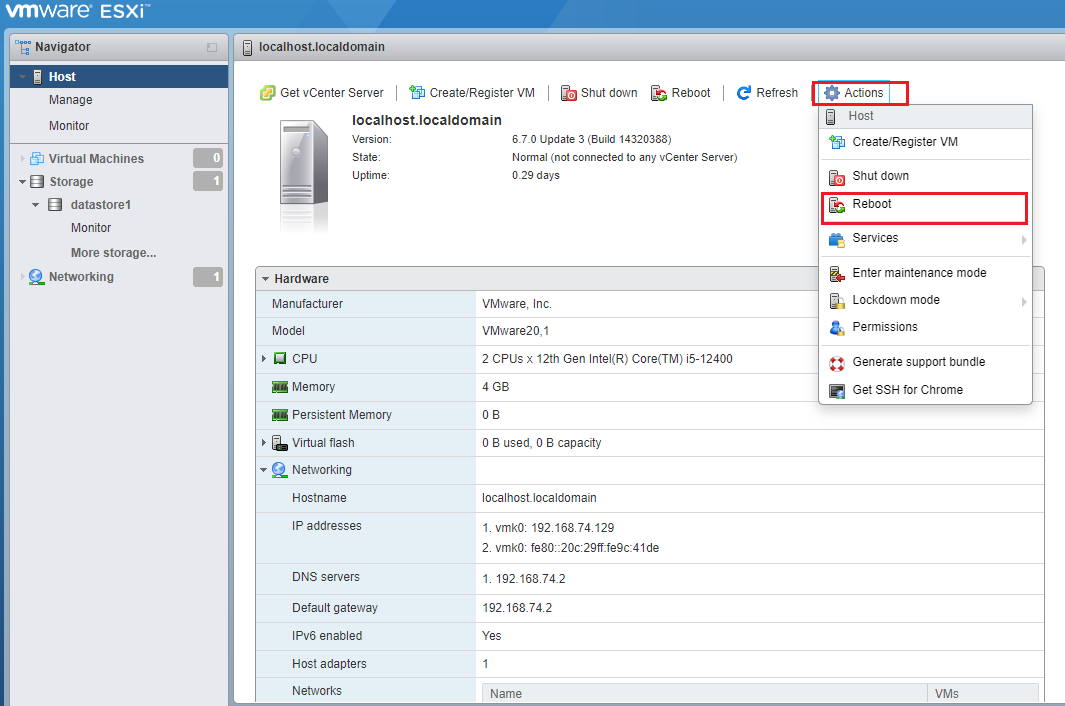Click the Get SSH for Chrome menu text
The image size is (1065, 706).
click(x=907, y=390)
